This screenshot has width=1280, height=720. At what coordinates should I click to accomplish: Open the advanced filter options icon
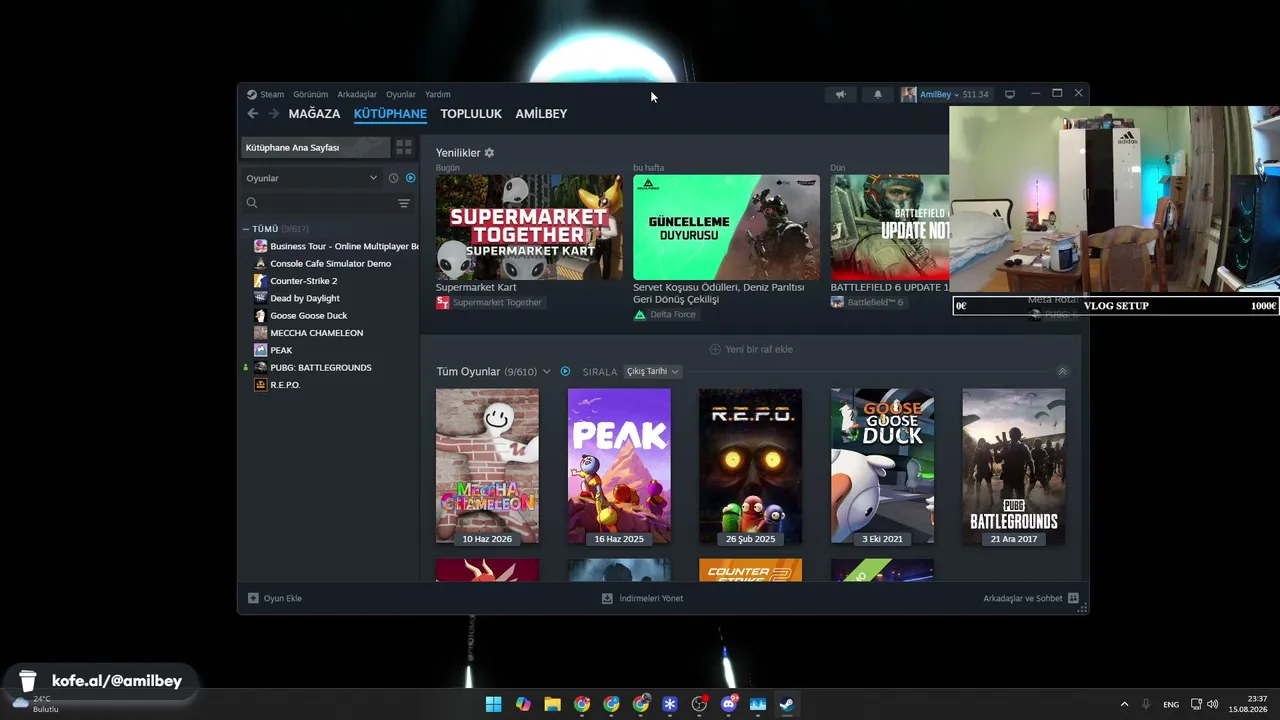pyautogui.click(x=404, y=203)
